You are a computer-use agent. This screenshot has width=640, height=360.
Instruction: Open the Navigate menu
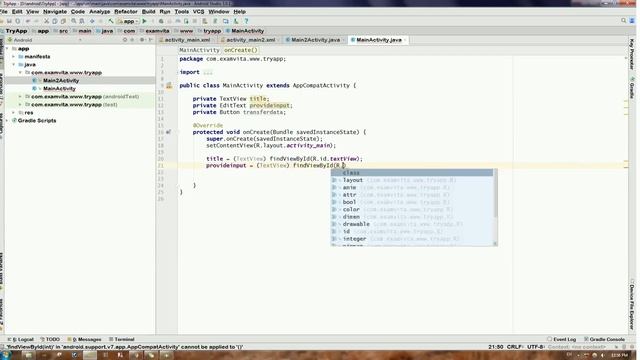coord(55,12)
